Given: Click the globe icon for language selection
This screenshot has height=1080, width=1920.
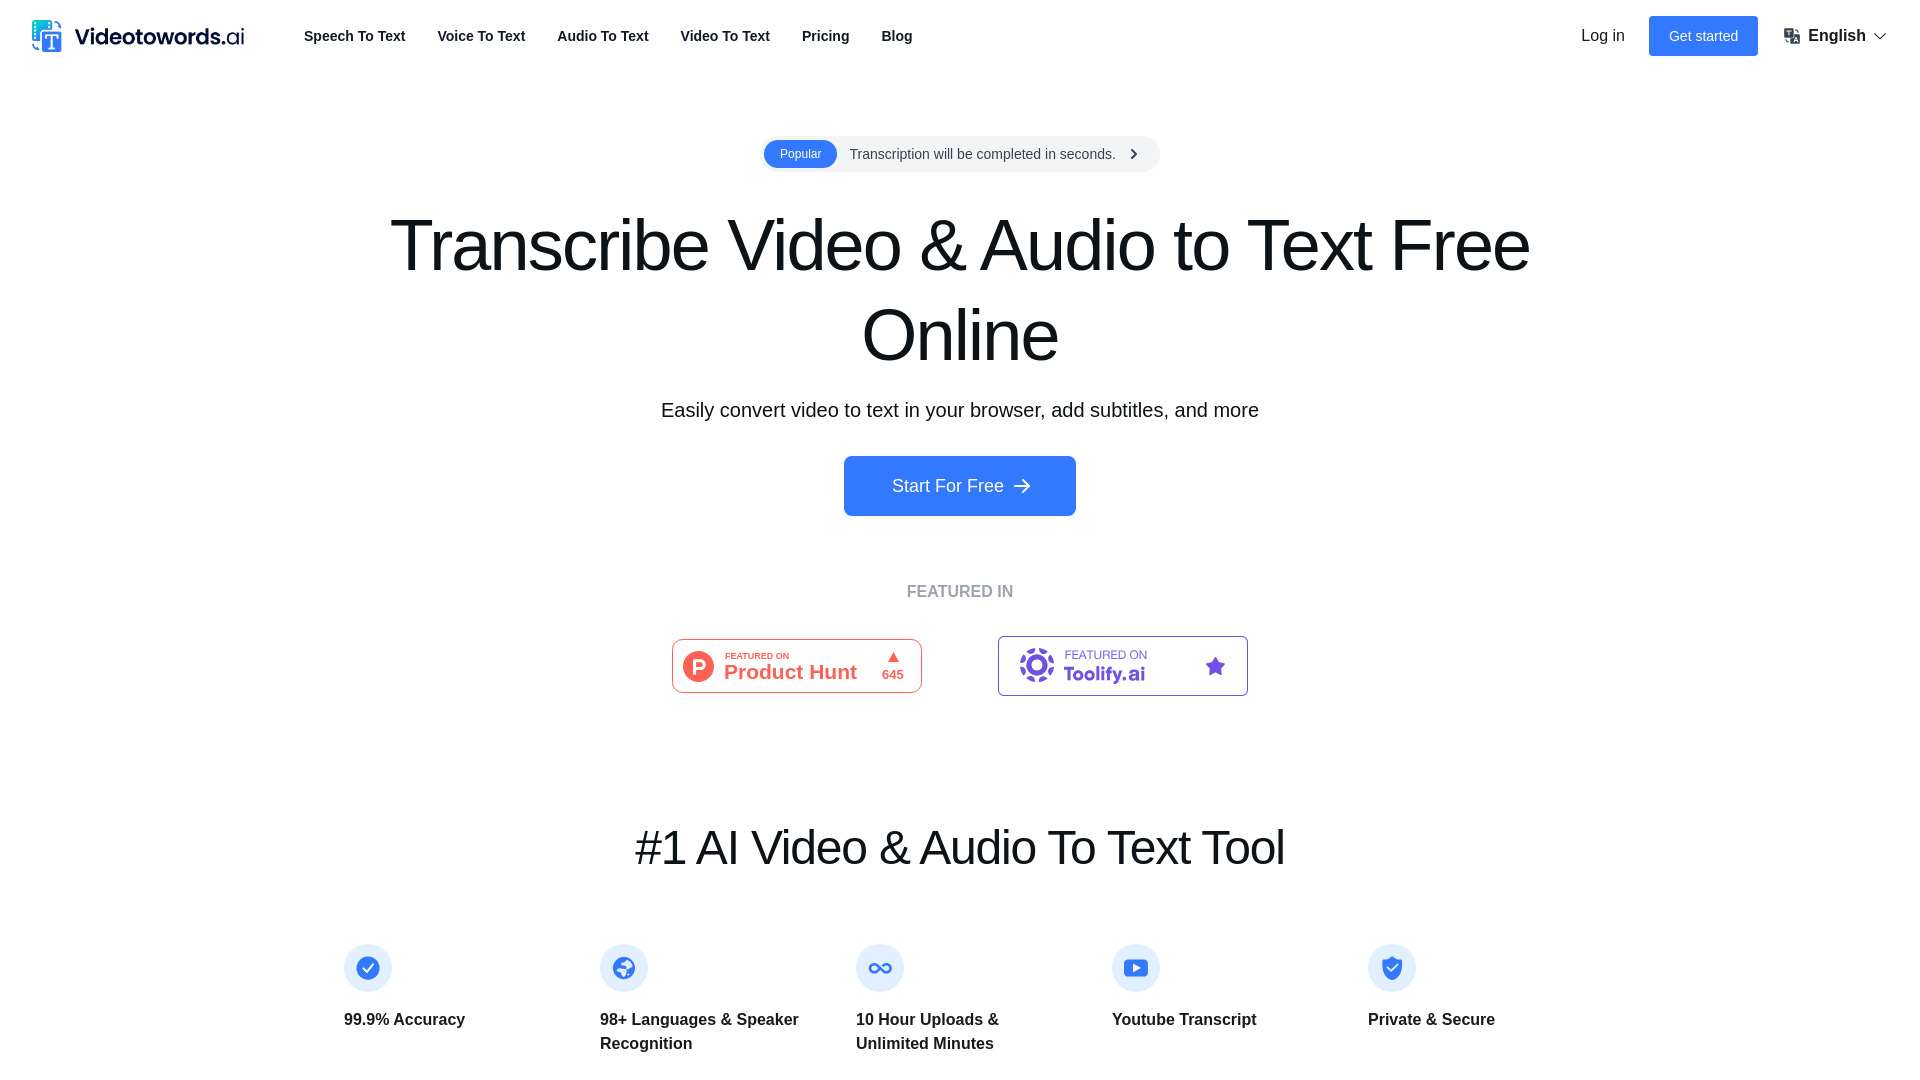Looking at the screenshot, I should pos(1792,36).
